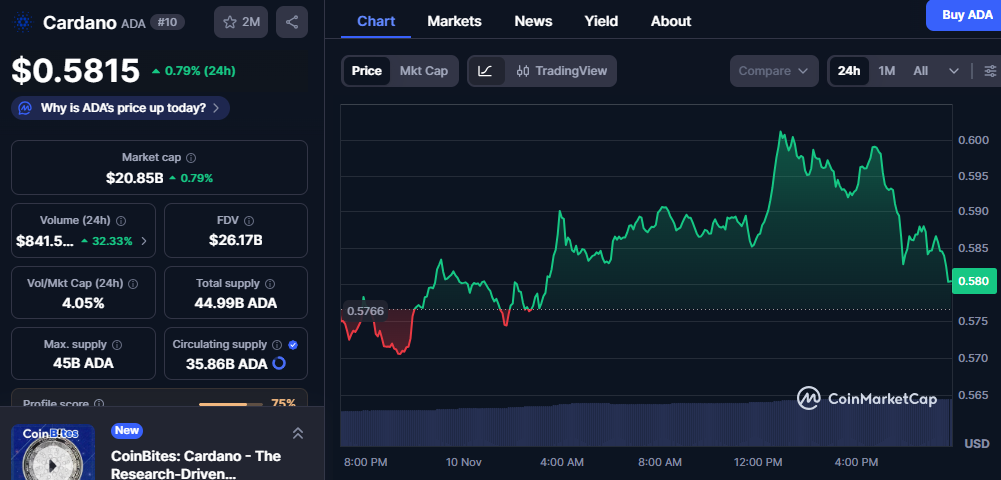Click the Buy ADA button

(965, 15)
